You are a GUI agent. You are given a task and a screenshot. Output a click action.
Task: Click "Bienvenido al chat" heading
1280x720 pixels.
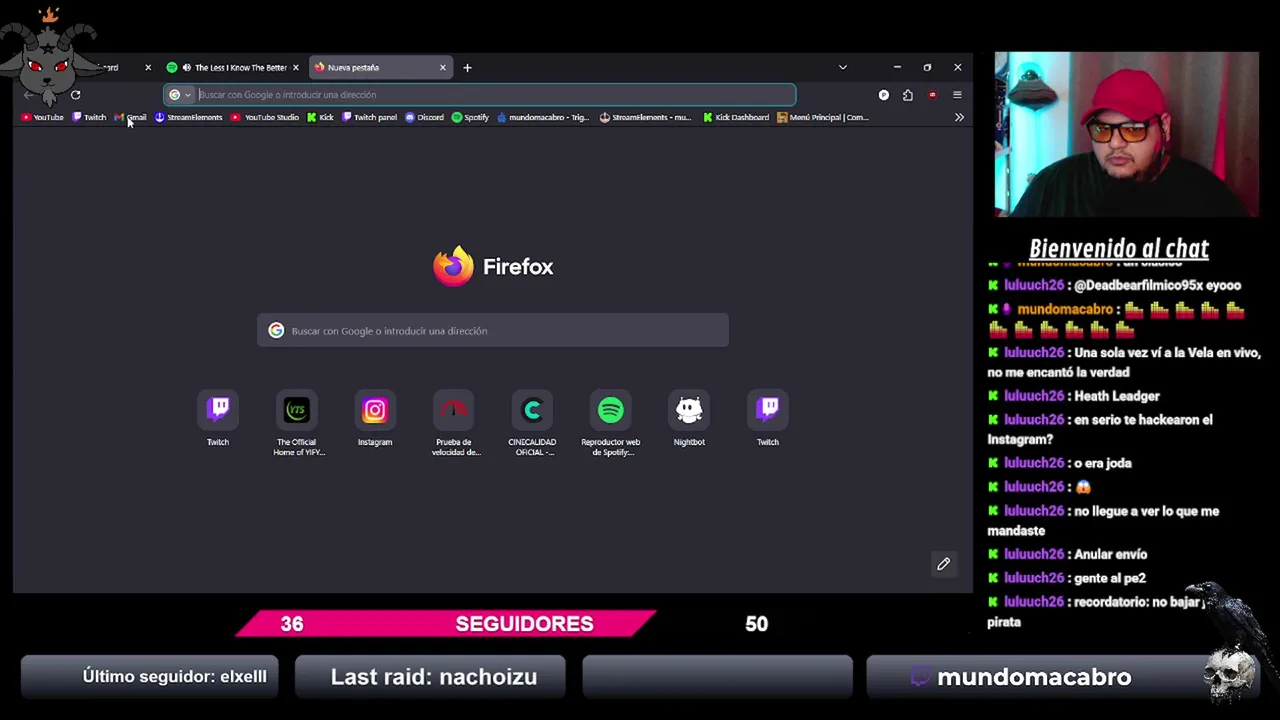[x=1119, y=248]
